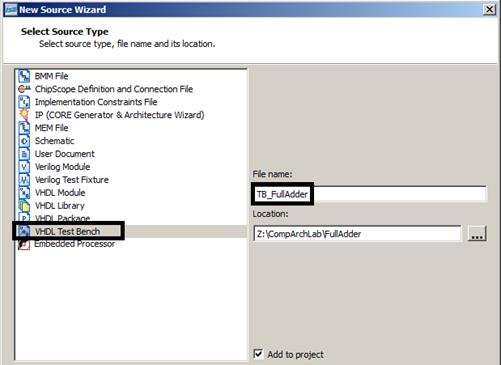Click the Implementation Constraints File icon
This screenshot has height=365, width=501.
click(x=24, y=102)
